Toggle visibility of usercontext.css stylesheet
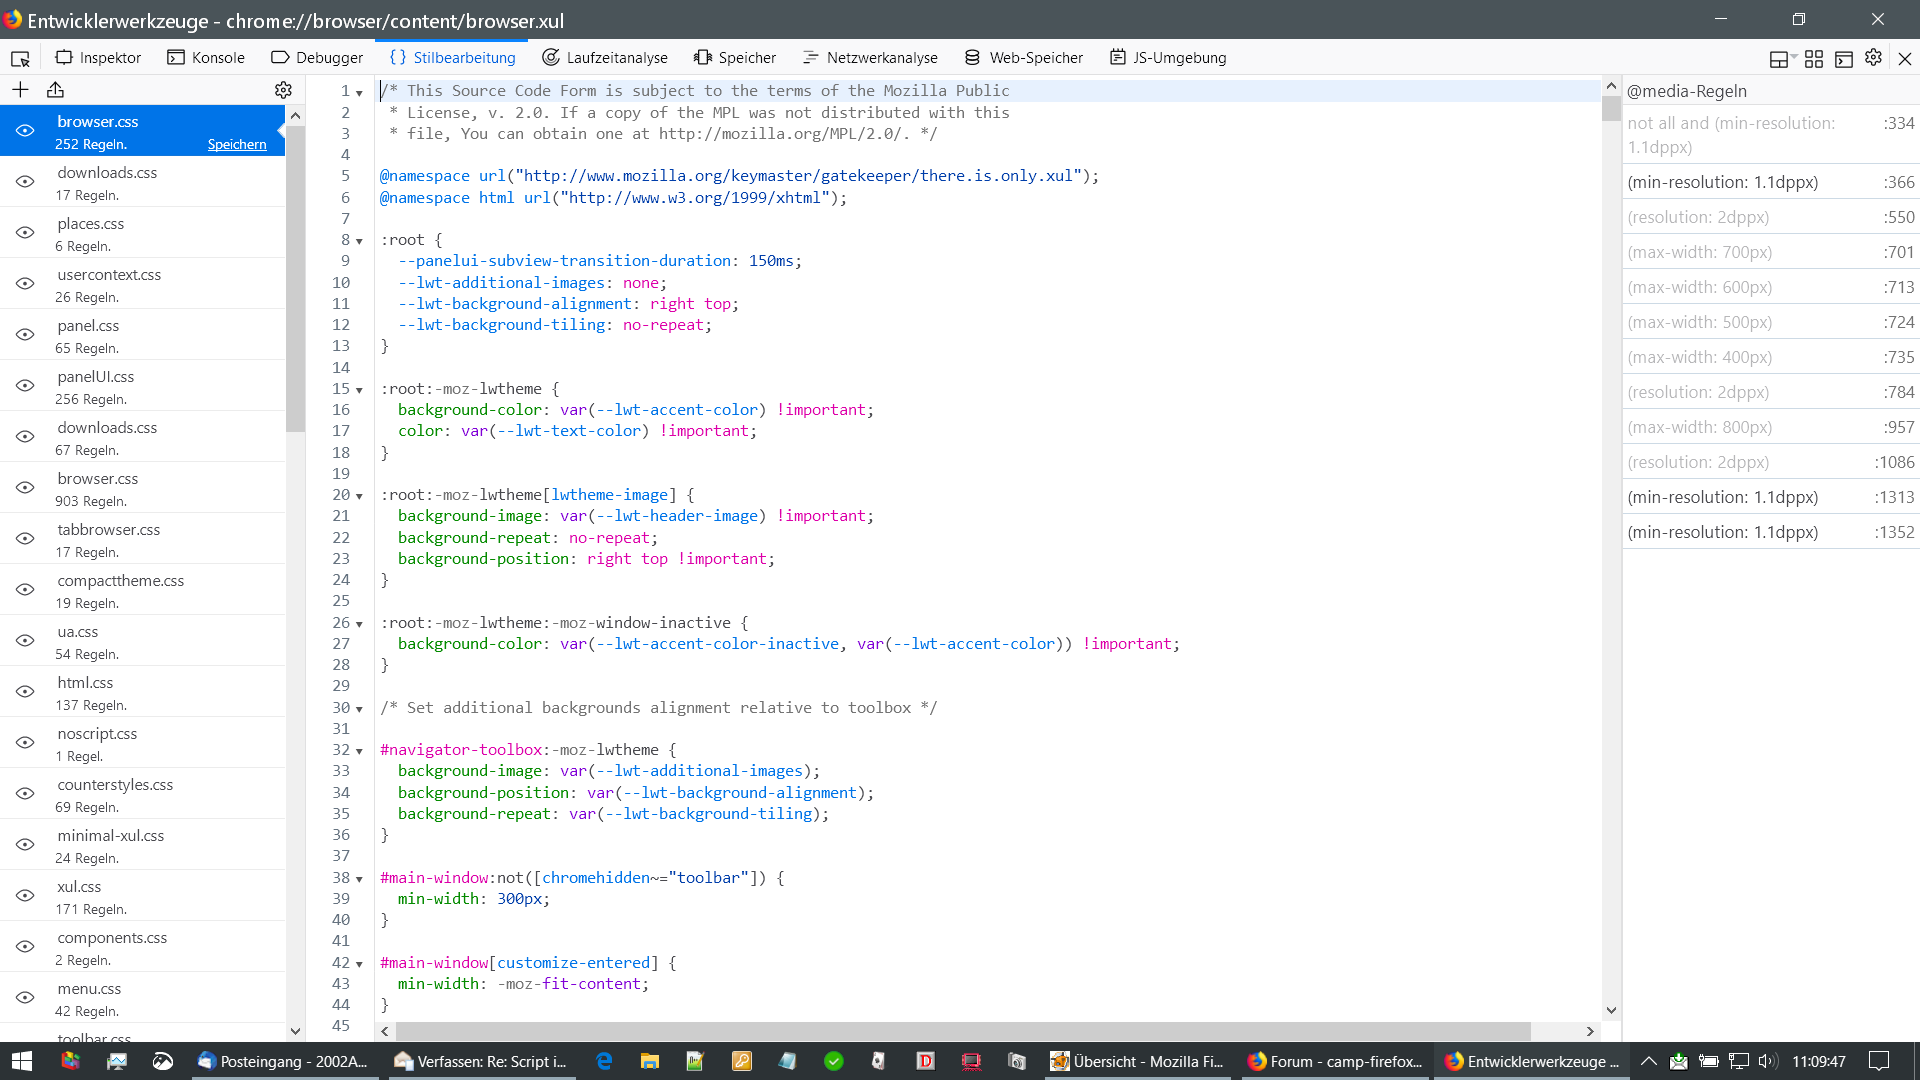Image resolution: width=1920 pixels, height=1080 pixels. [25, 284]
